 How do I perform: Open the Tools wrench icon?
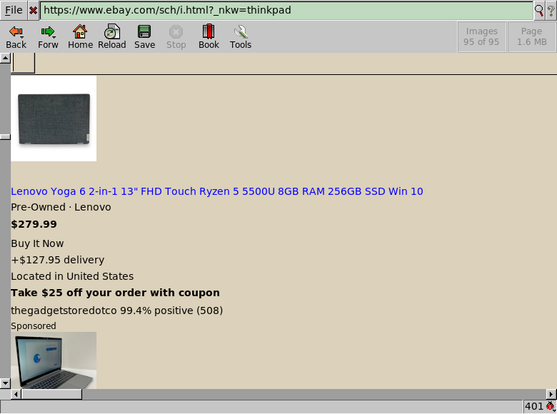(240, 36)
